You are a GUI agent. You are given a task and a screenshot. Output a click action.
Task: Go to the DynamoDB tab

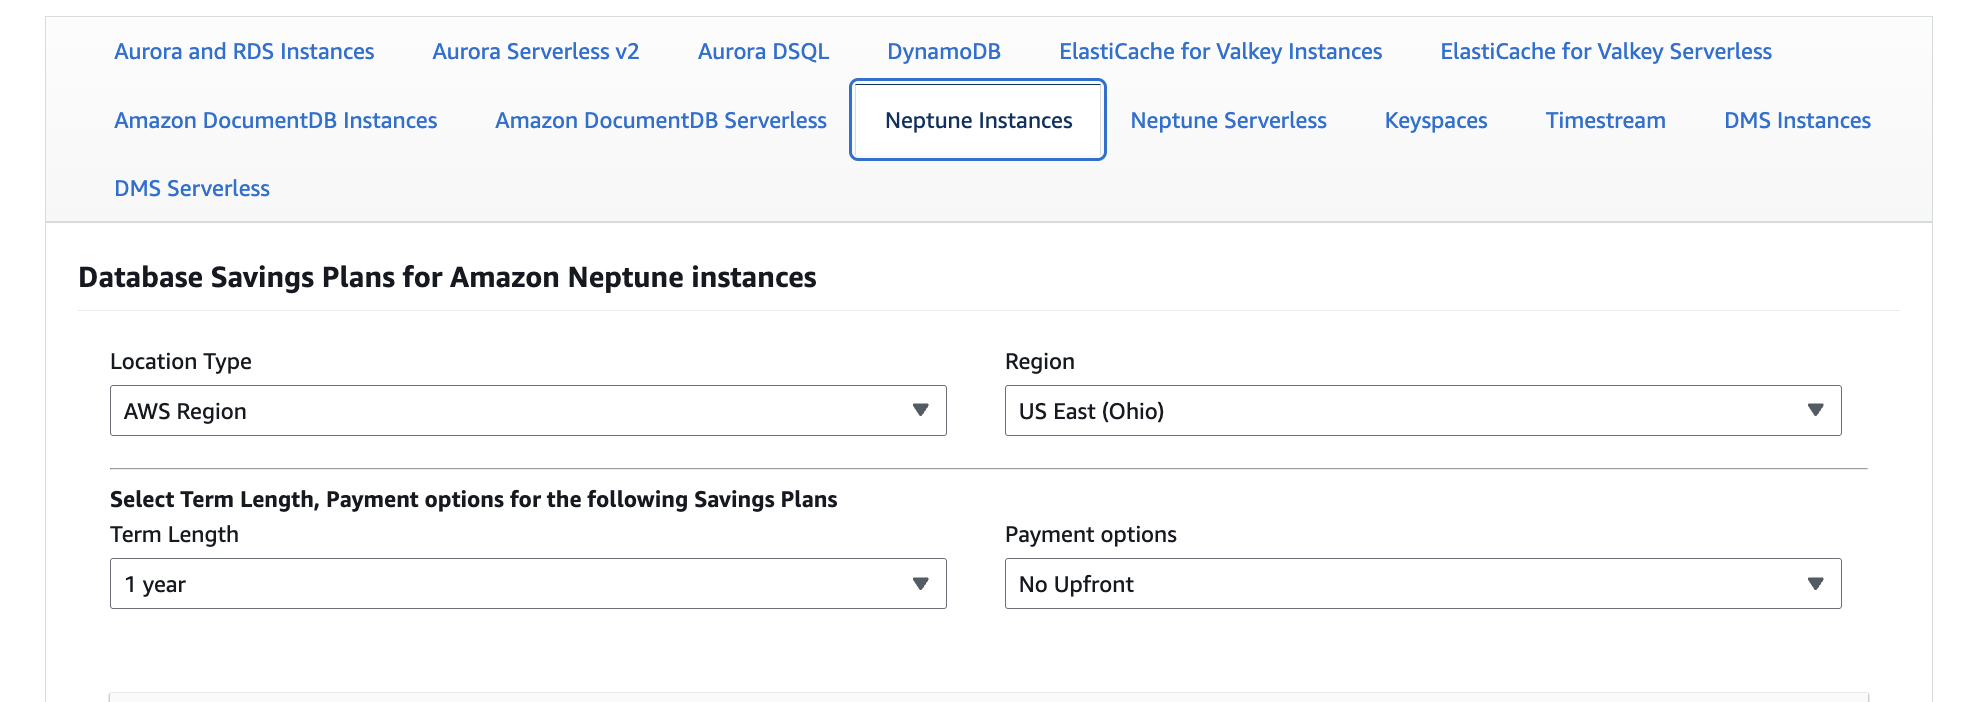point(943,52)
